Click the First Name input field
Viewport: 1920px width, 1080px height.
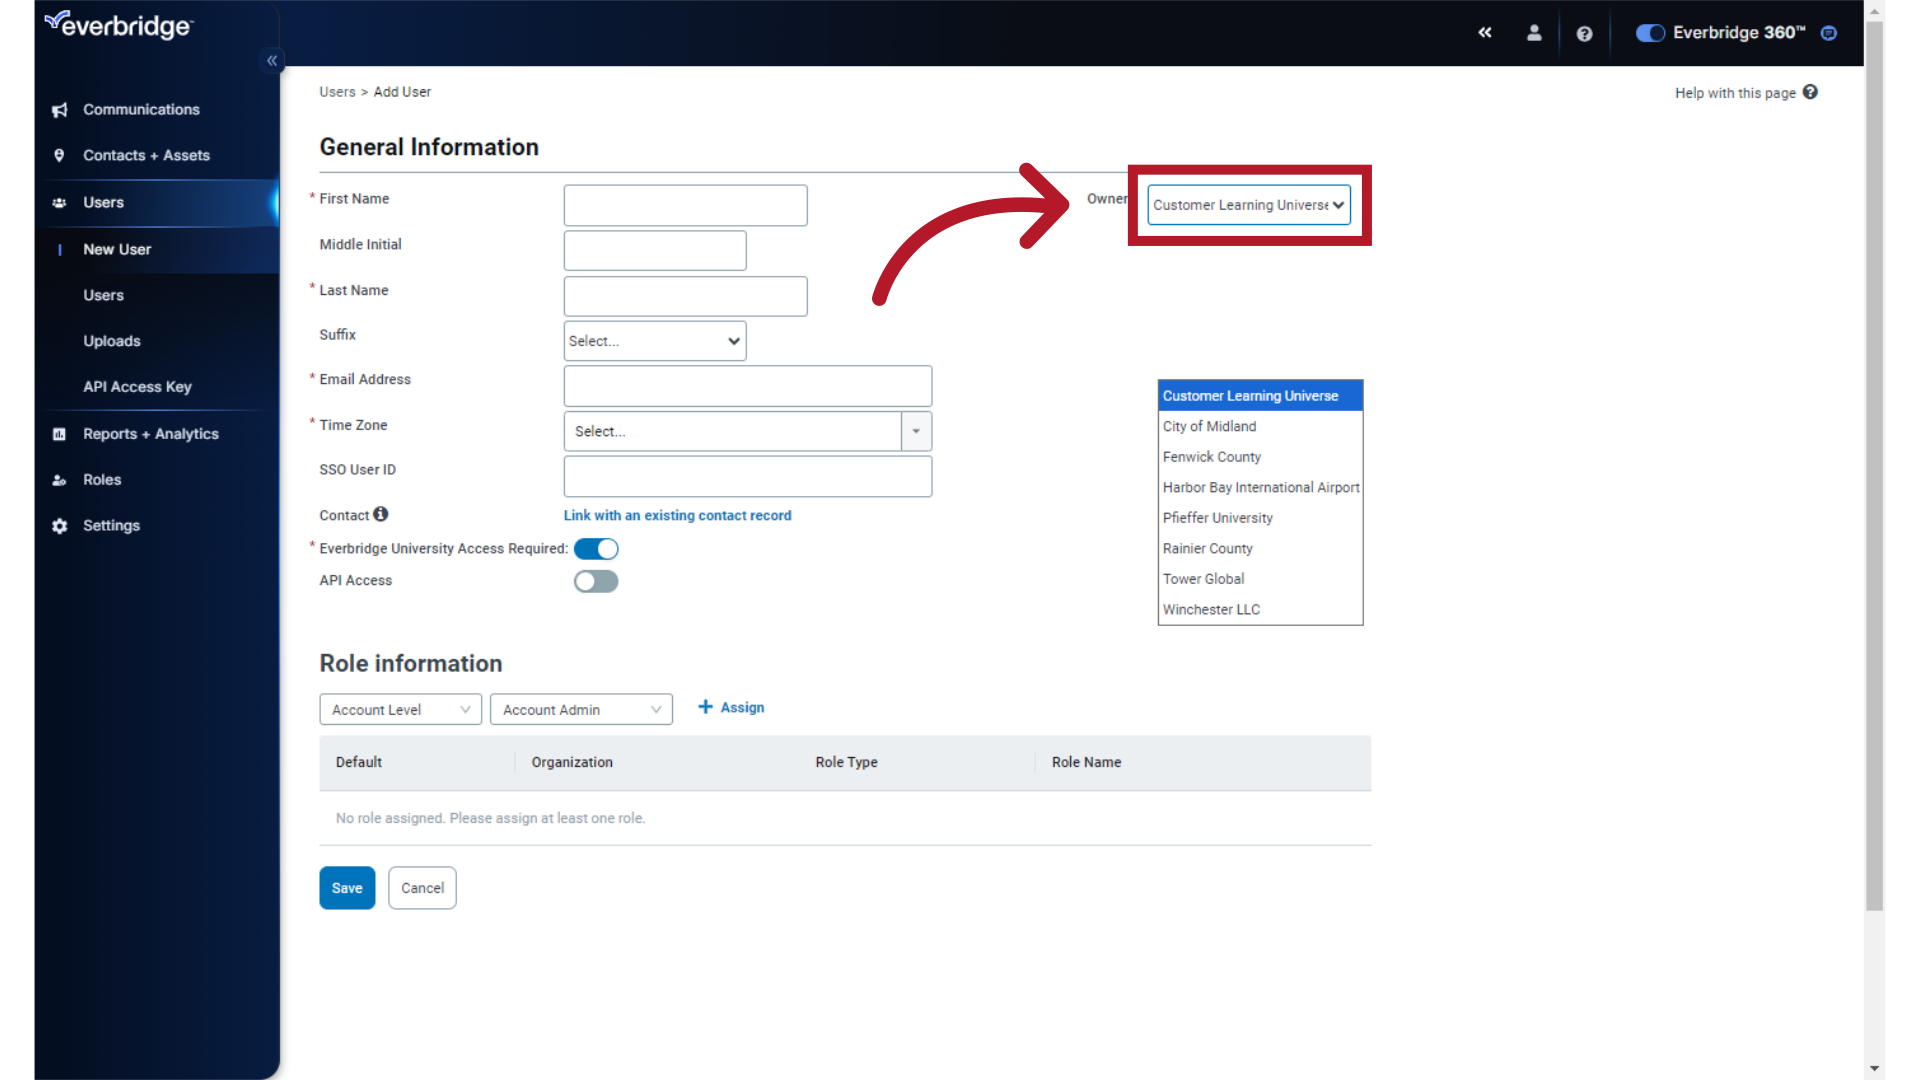click(684, 204)
